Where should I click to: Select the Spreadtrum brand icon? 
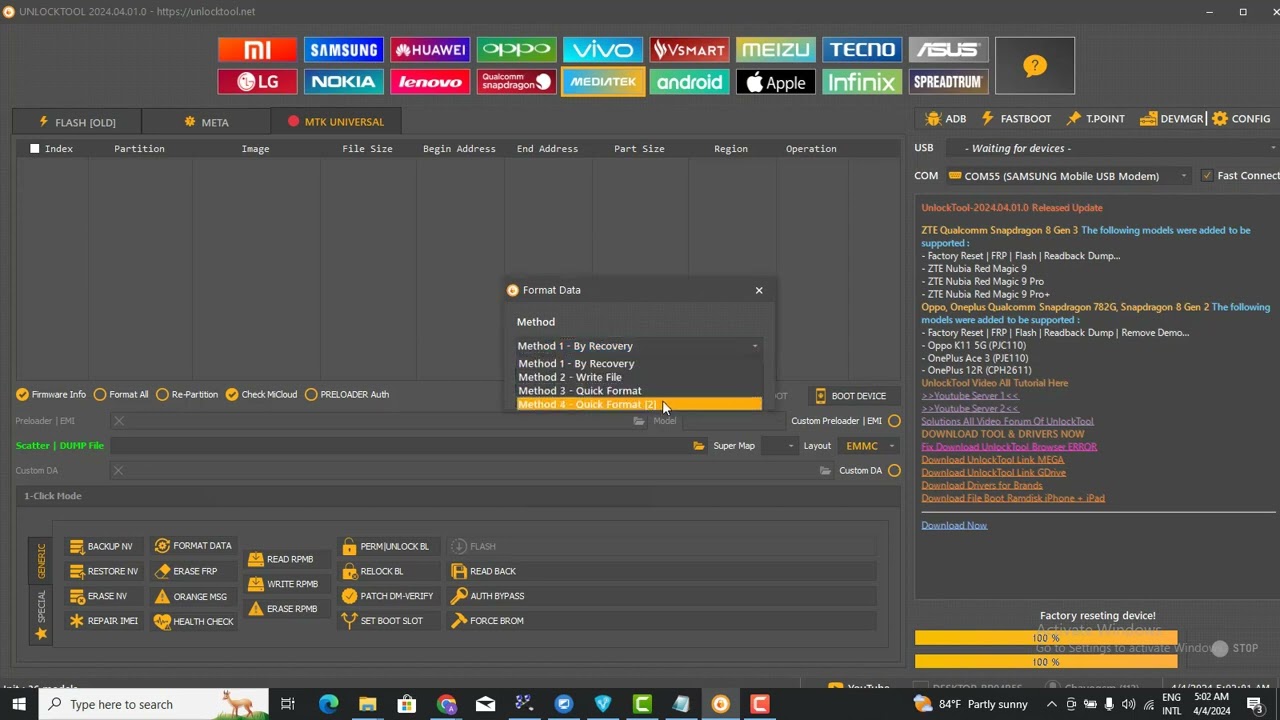click(x=948, y=82)
